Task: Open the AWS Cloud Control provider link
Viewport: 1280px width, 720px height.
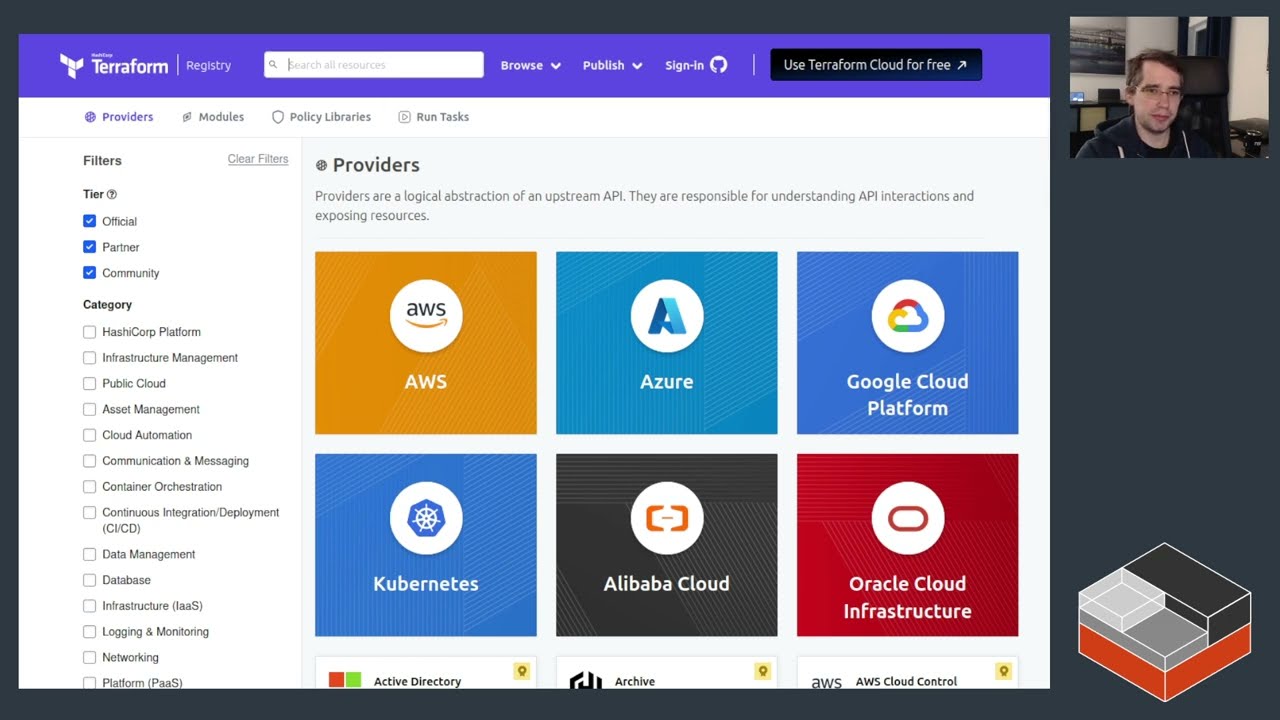Action: coord(906,681)
